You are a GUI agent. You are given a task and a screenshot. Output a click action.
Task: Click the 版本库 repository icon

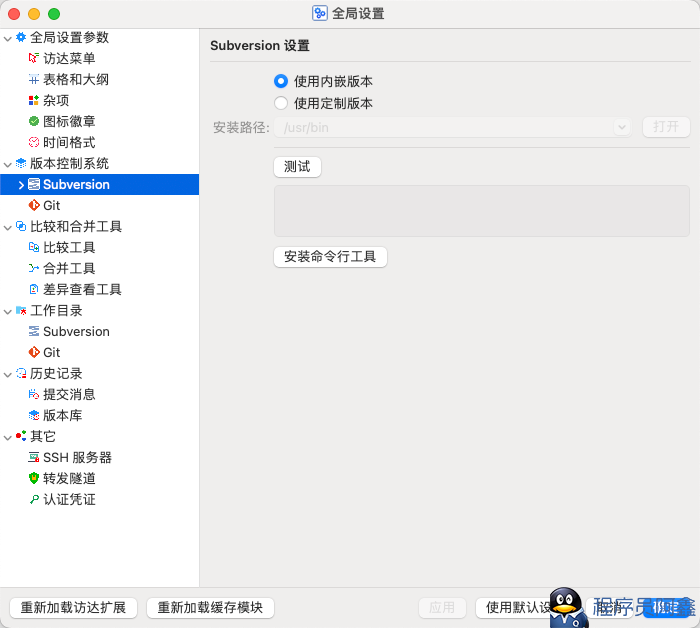[x=34, y=415]
